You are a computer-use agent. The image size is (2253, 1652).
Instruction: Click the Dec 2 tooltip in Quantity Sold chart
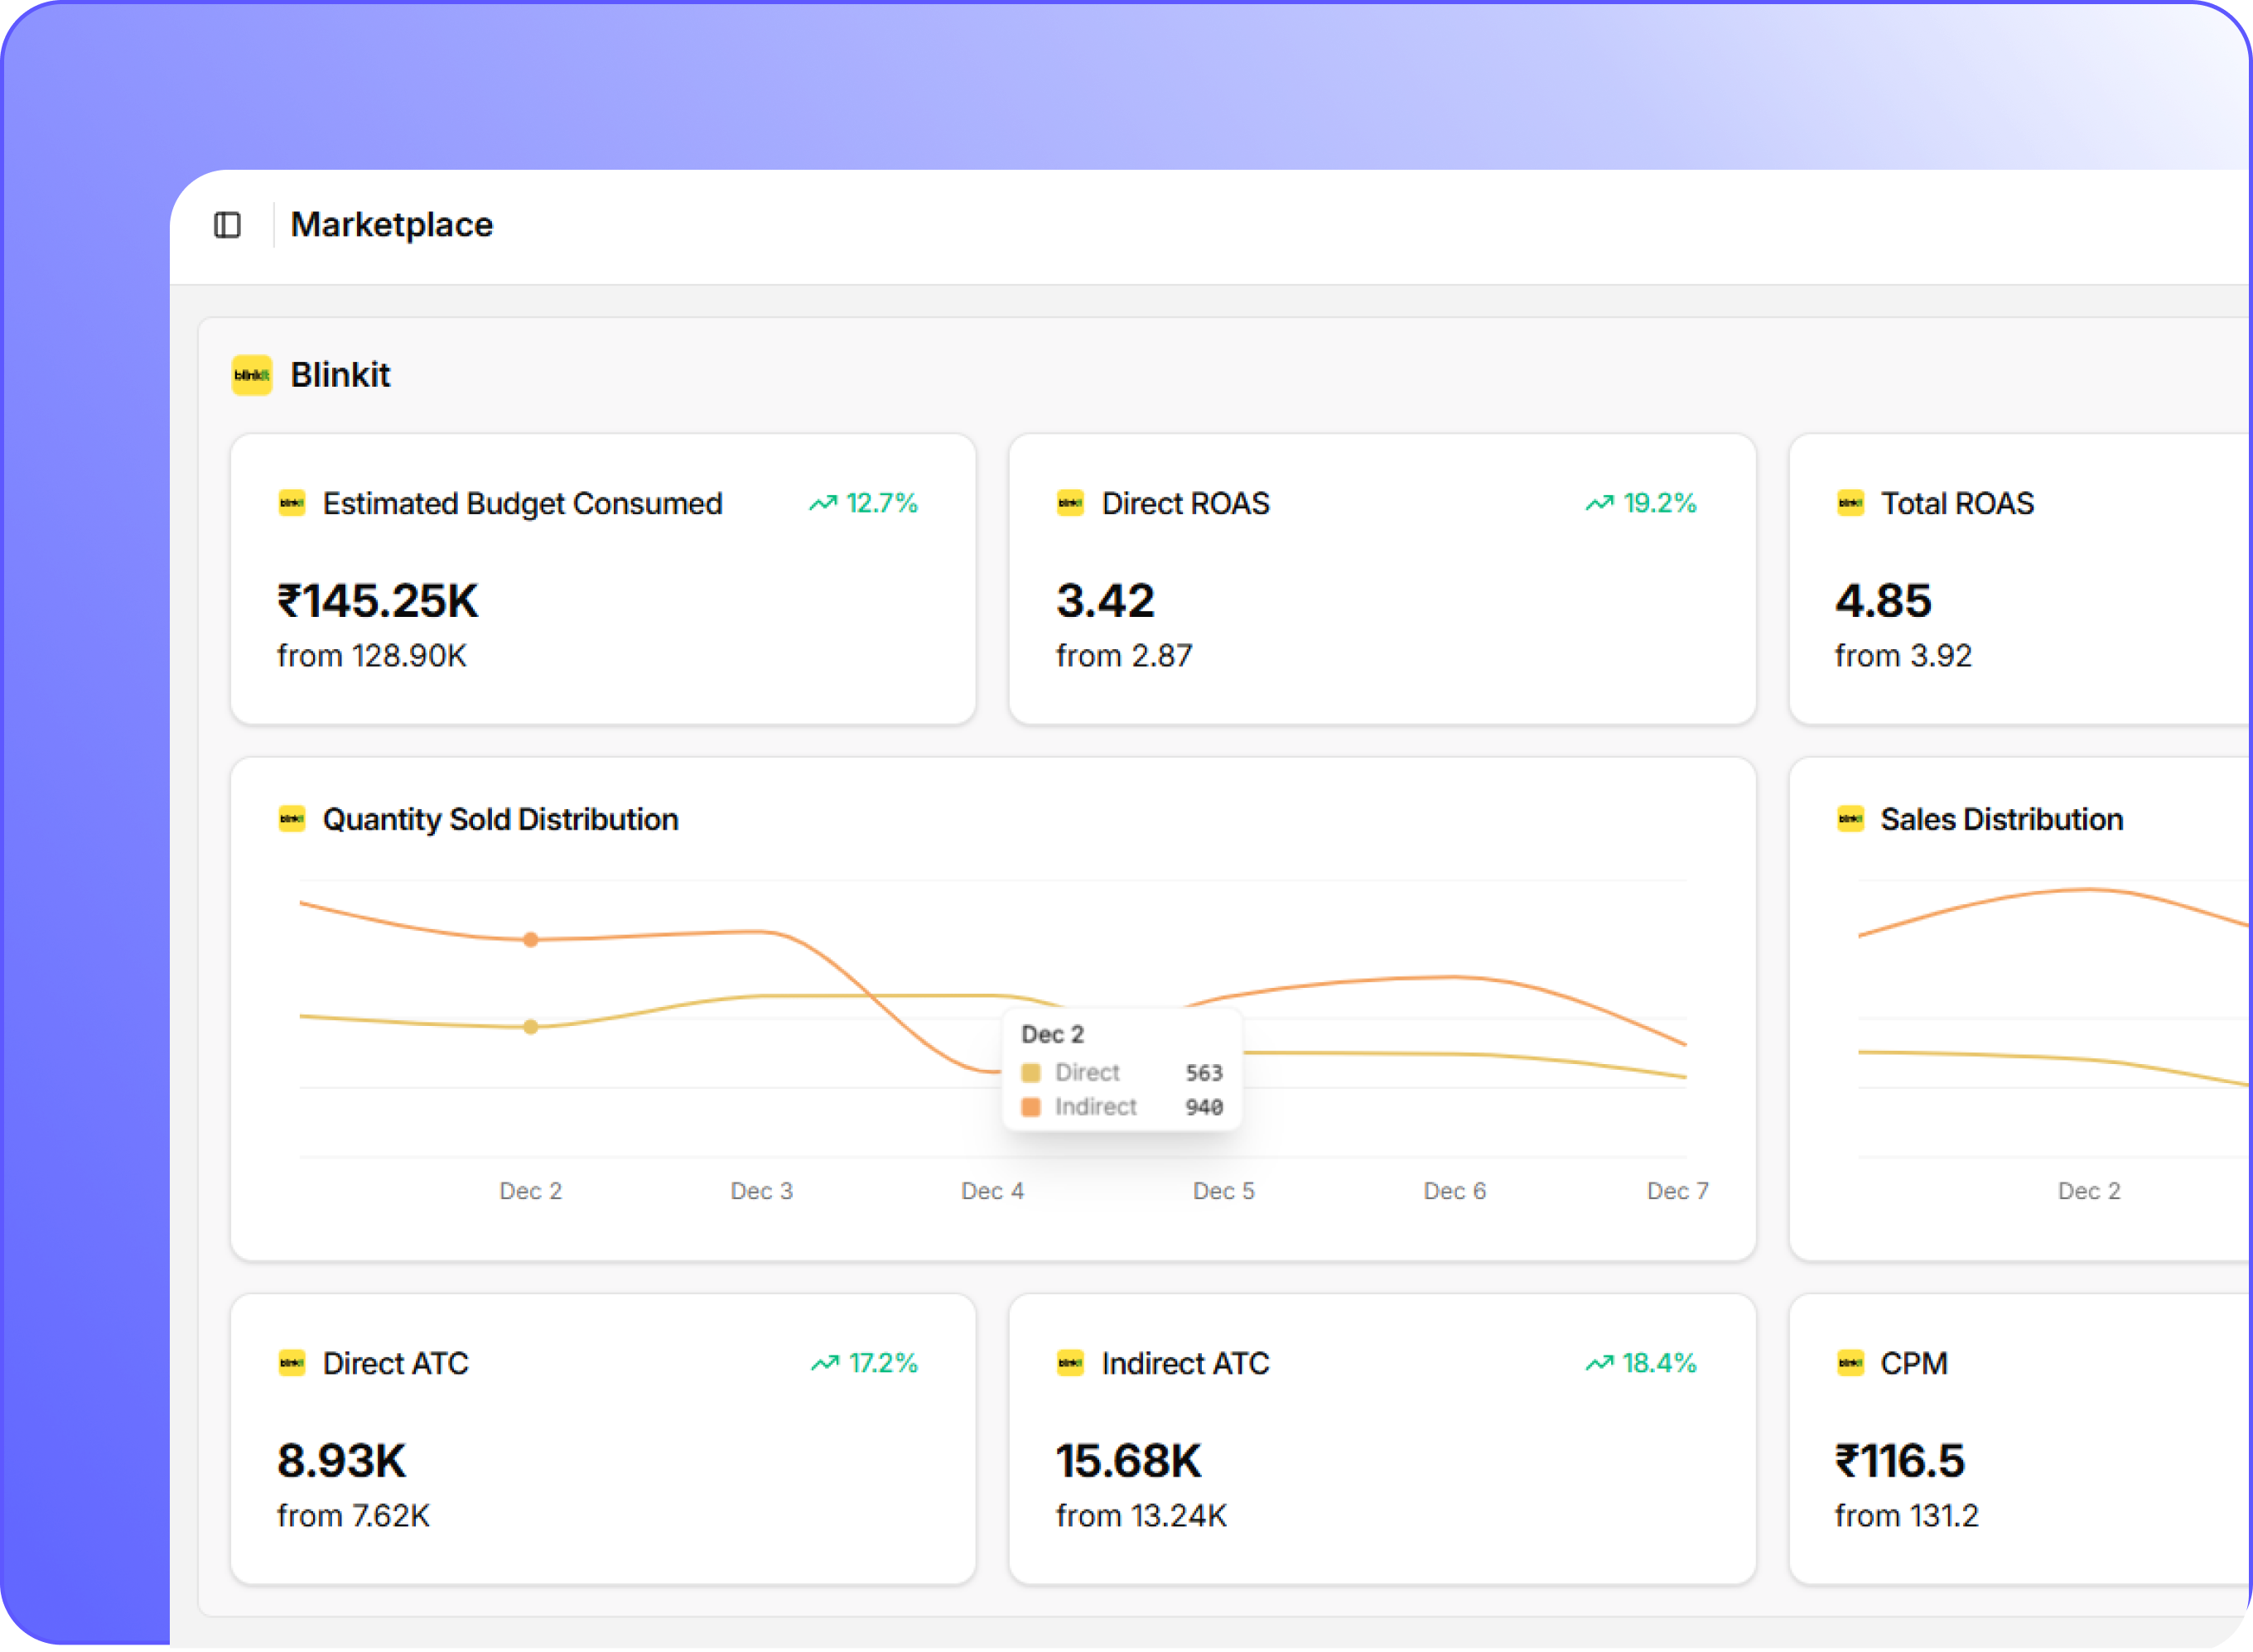pos(1122,1070)
